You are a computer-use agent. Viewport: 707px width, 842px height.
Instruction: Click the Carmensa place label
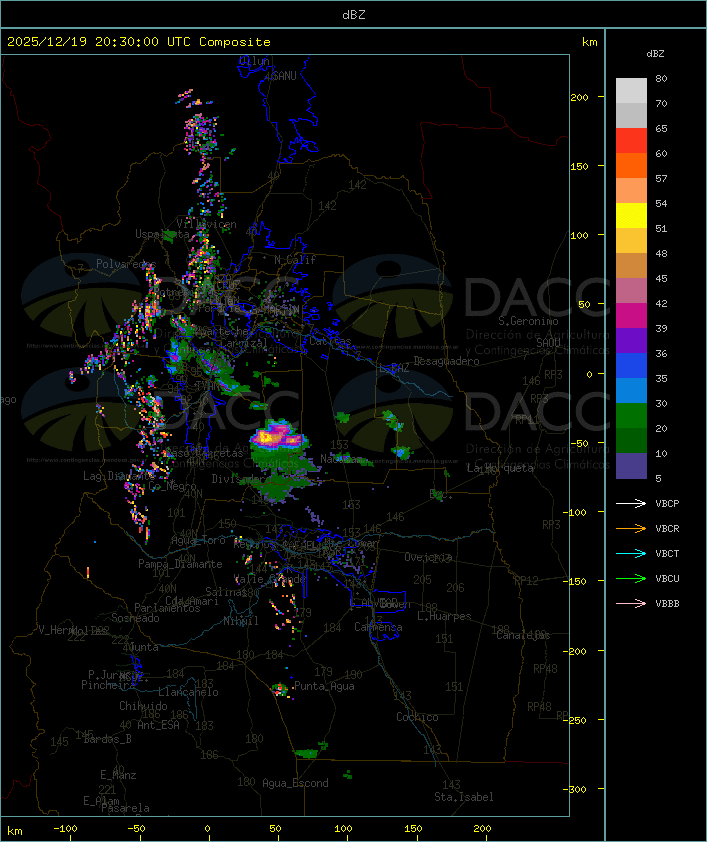coord(378,627)
